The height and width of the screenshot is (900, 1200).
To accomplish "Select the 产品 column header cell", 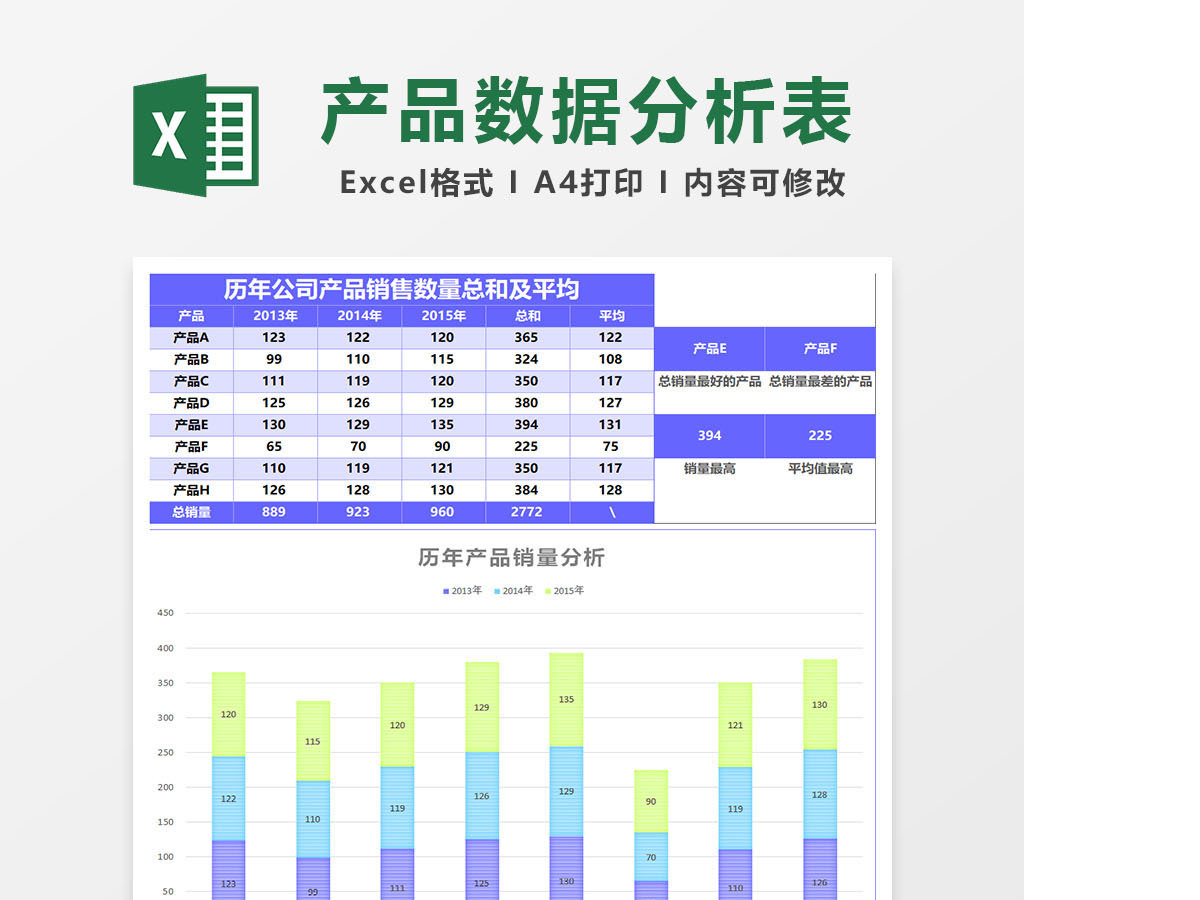I will tap(191, 316).
